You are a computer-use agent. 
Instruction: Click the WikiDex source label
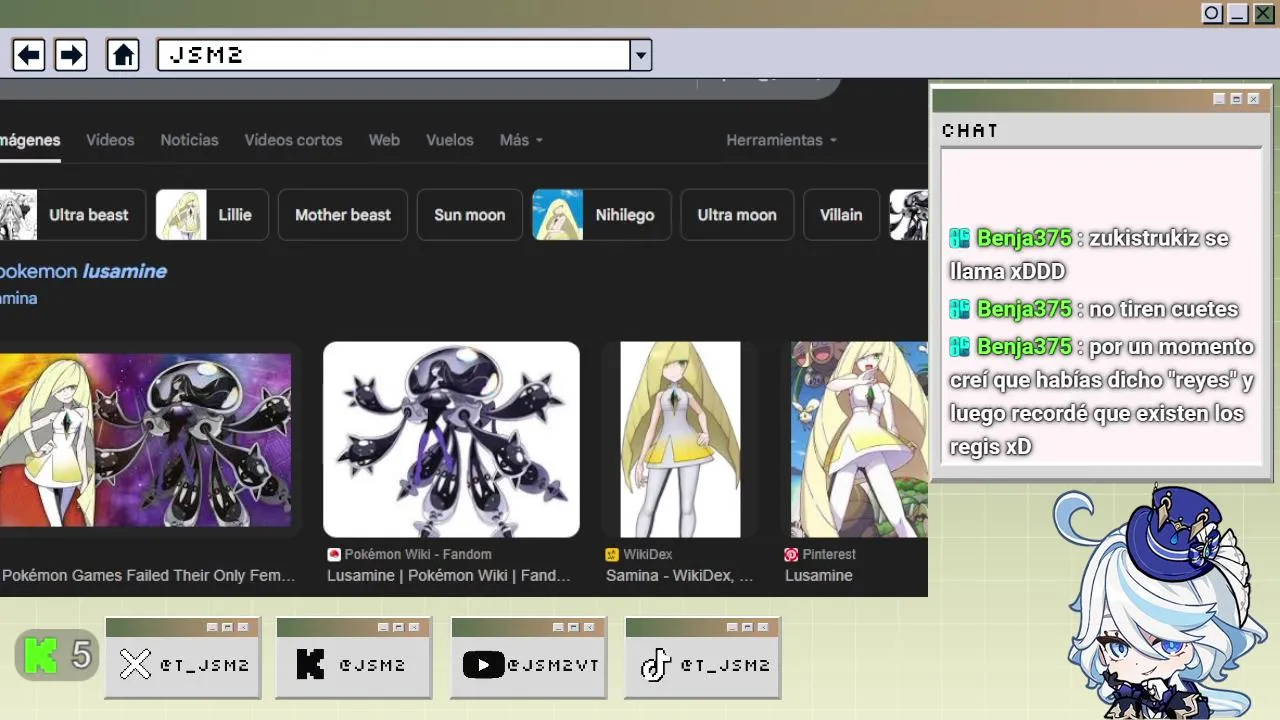point(648,554)
